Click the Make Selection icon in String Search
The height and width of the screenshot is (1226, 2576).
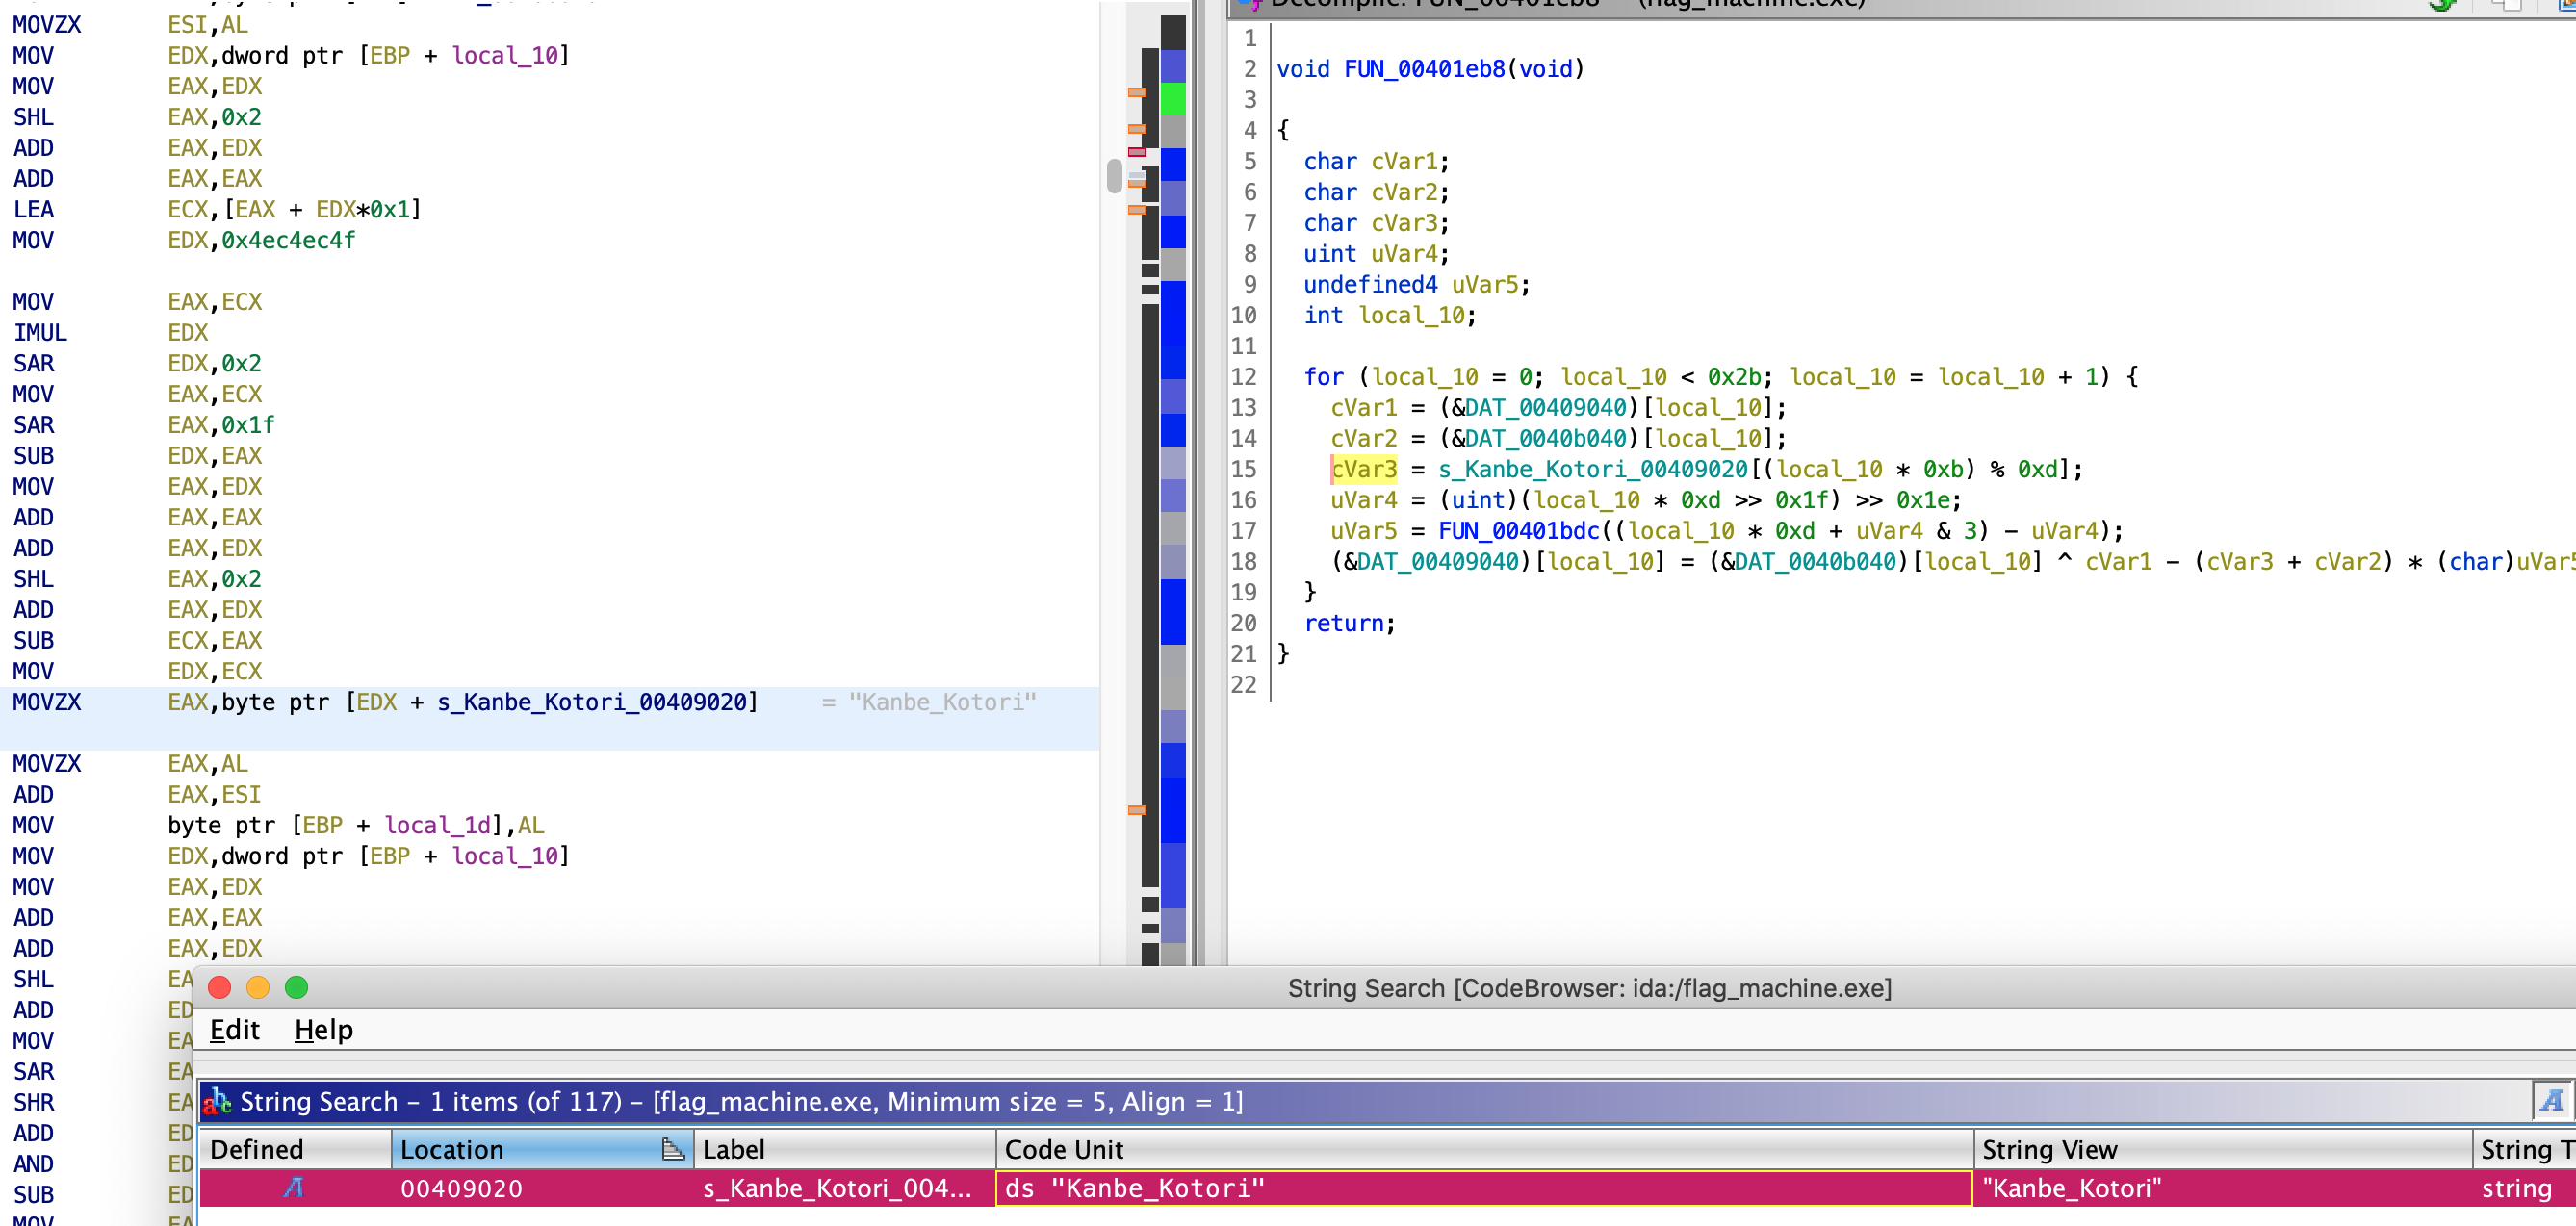tap(2550, 1101)
